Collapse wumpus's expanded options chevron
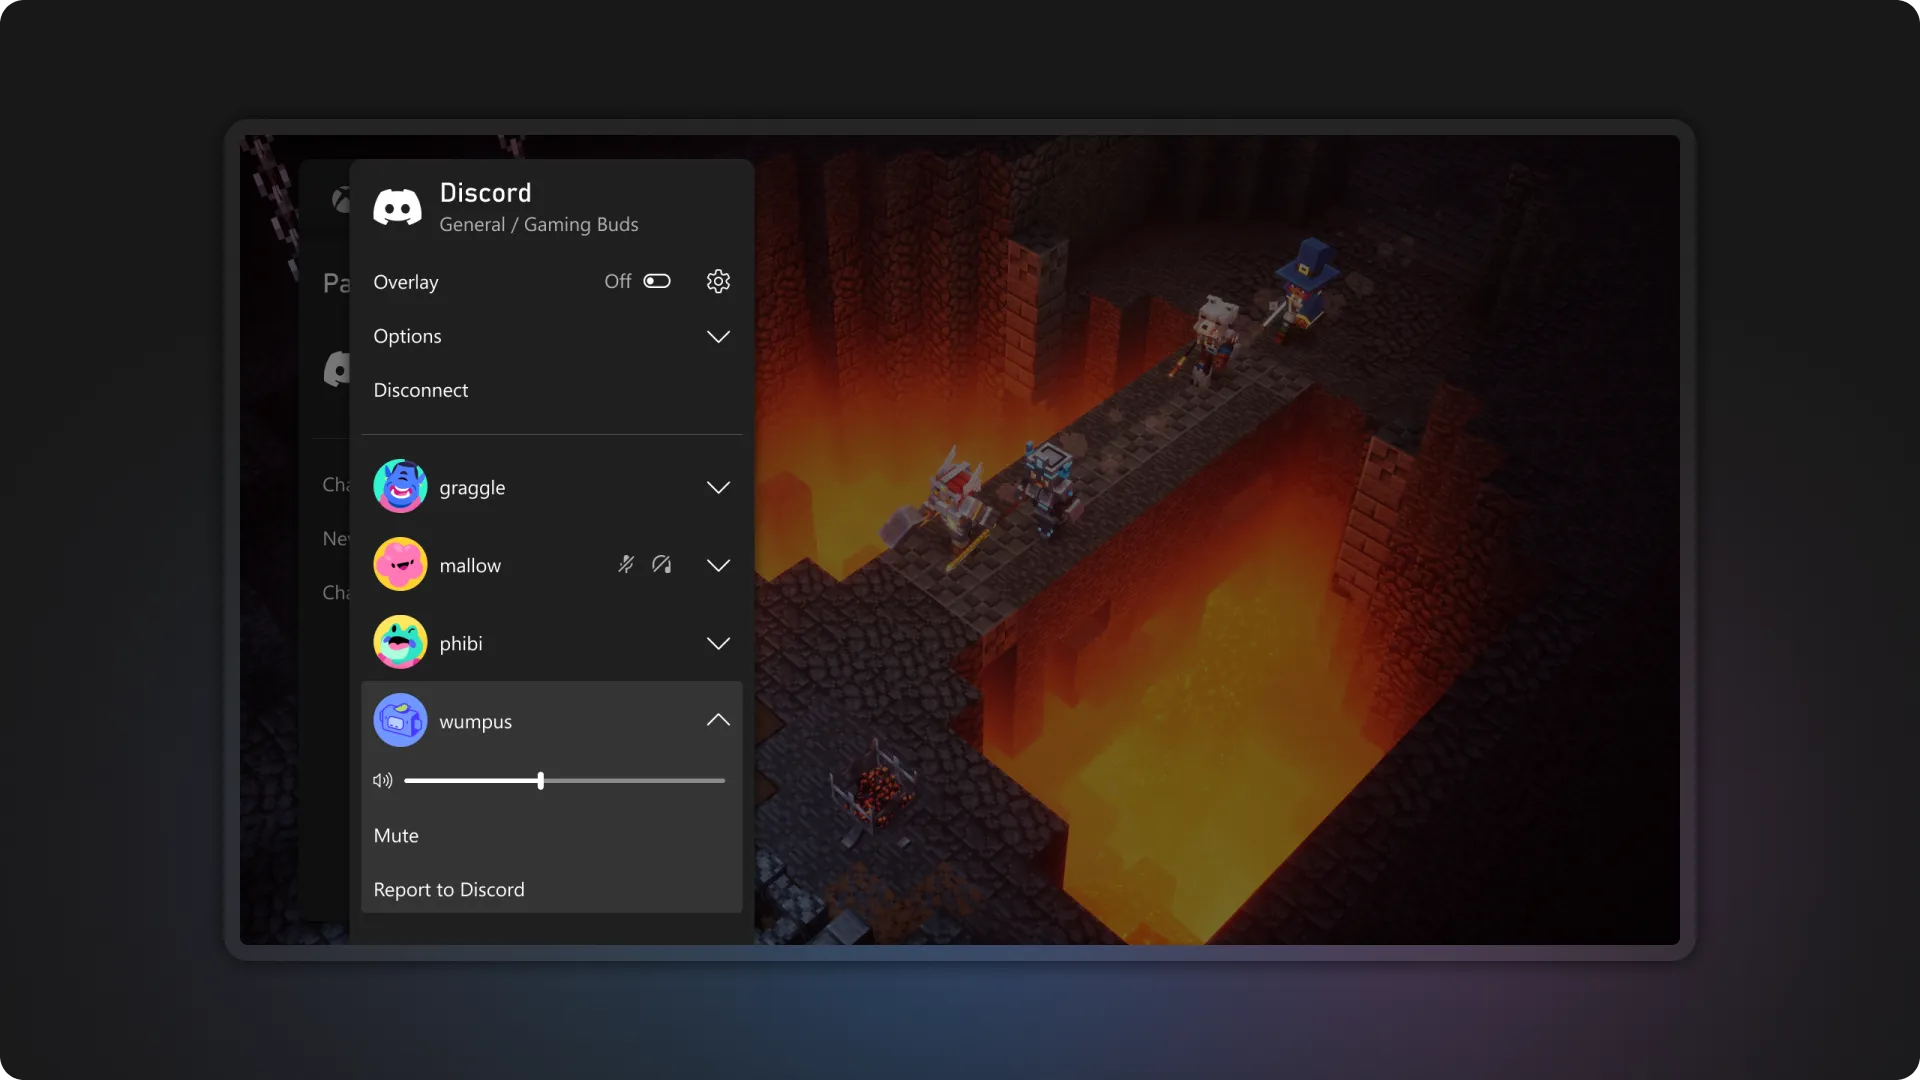Image resolution: width=1920 pixels, height=1080 pixels. tap(718, 720)
